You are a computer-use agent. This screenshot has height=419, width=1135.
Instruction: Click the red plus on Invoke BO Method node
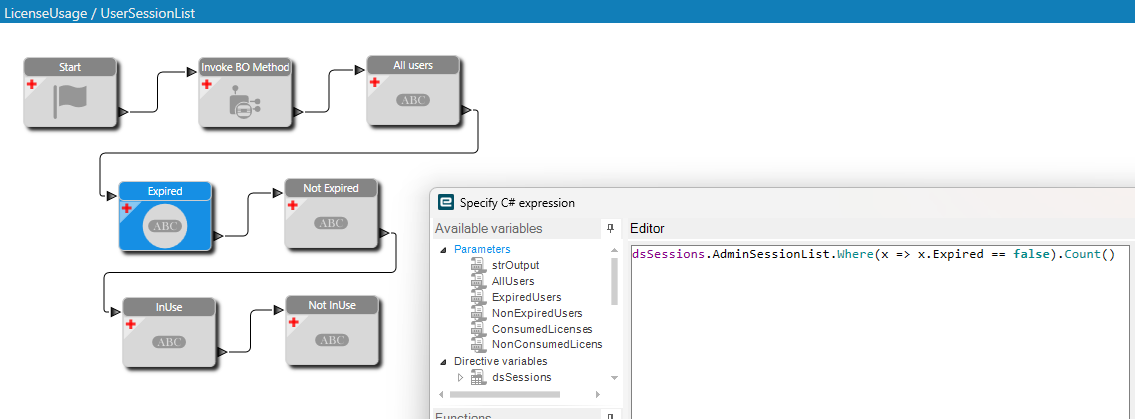pos(206,85)
